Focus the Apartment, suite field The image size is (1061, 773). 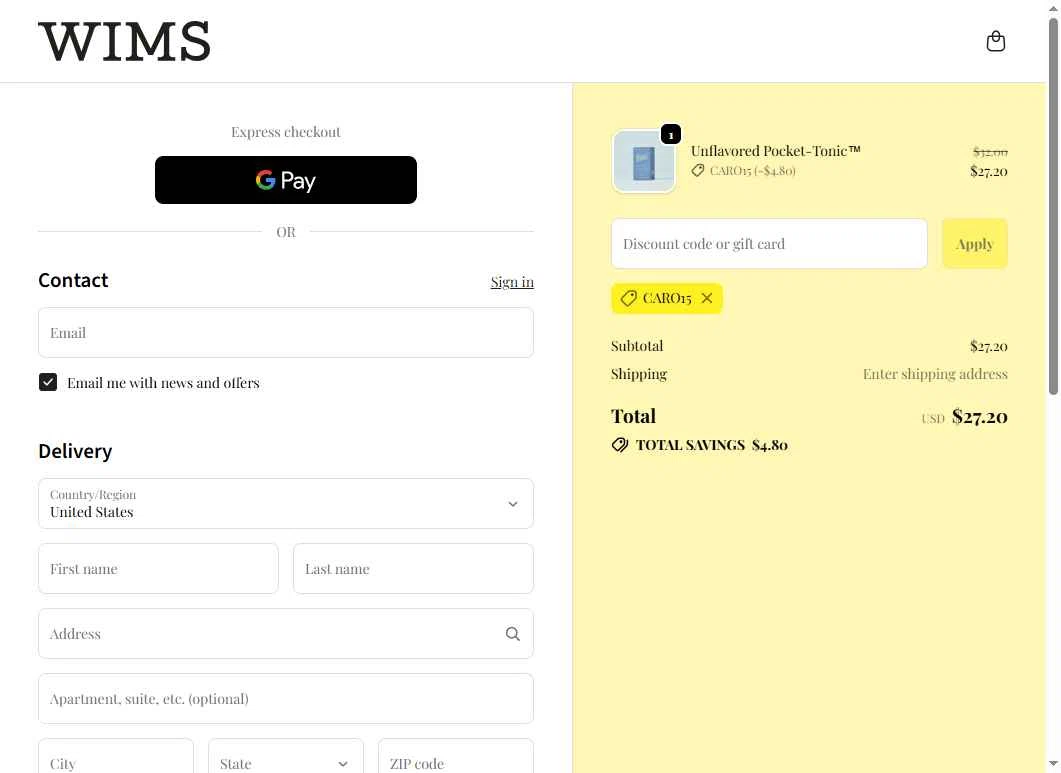coord(286,699)
